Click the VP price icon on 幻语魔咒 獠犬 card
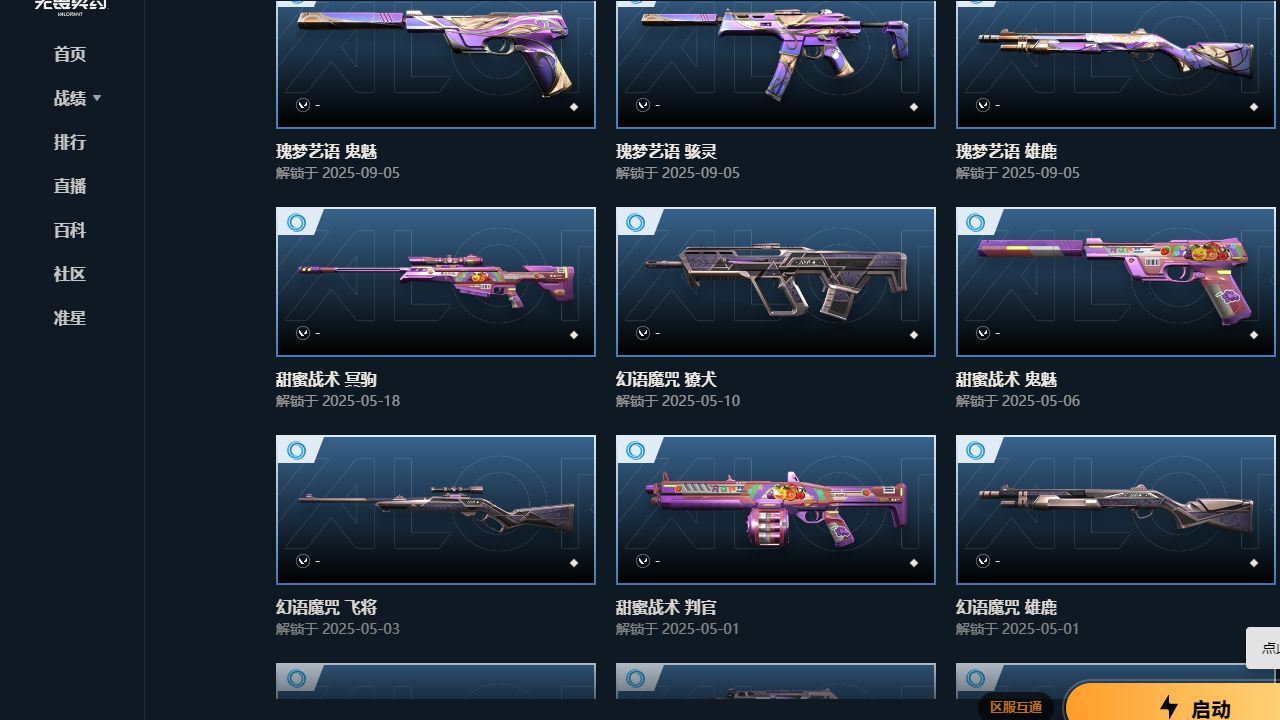 pyautogui.click(x=643, y=333)
